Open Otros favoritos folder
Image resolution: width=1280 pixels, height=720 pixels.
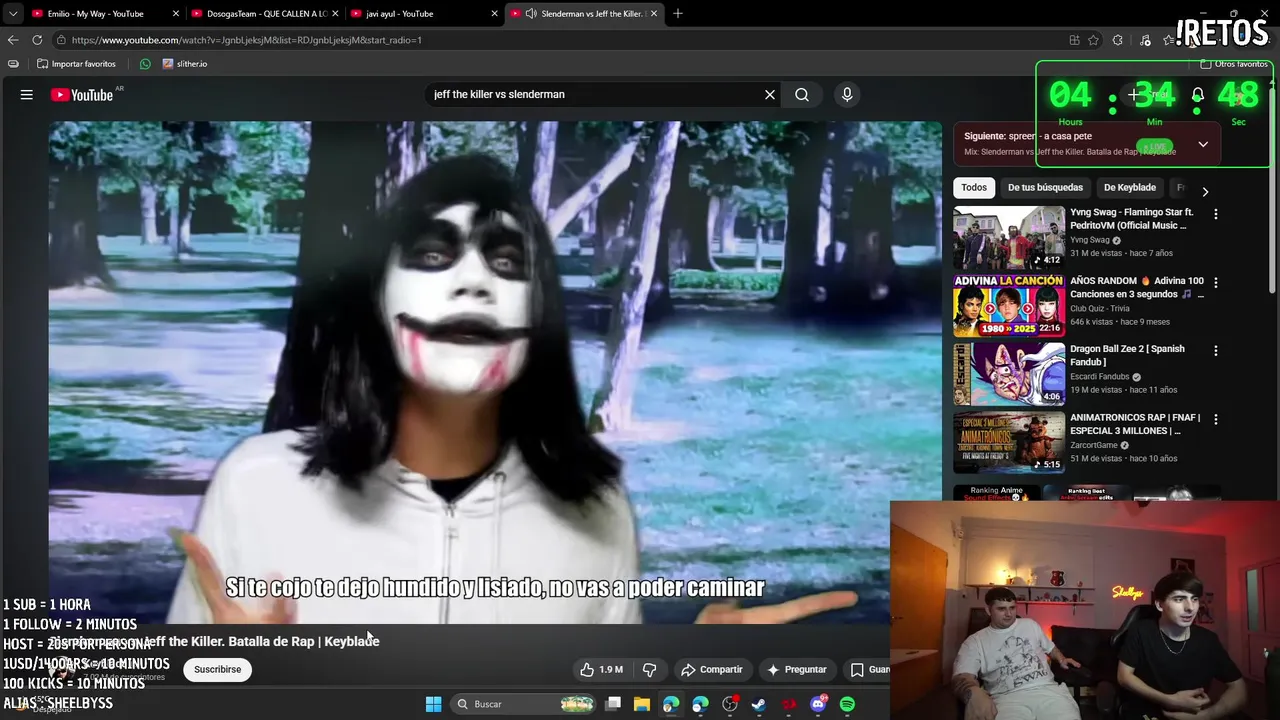(x=1234, y=64)
